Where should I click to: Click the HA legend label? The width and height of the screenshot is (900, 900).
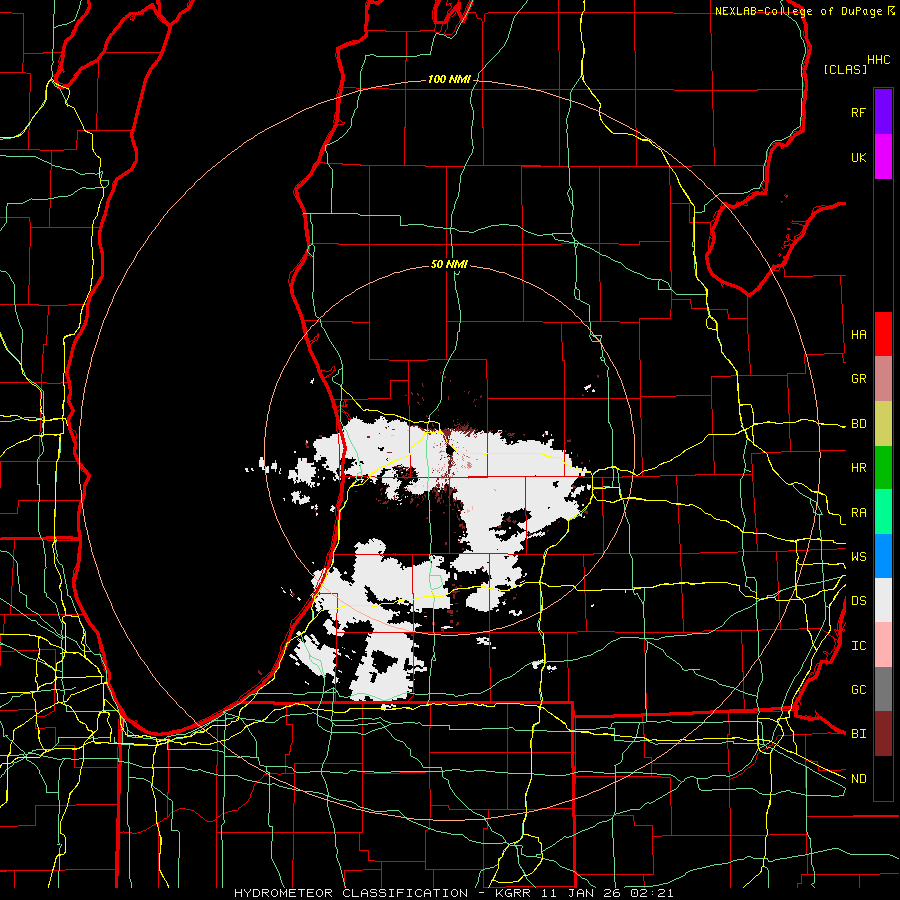pyautogui.click(x=858, y=335)
